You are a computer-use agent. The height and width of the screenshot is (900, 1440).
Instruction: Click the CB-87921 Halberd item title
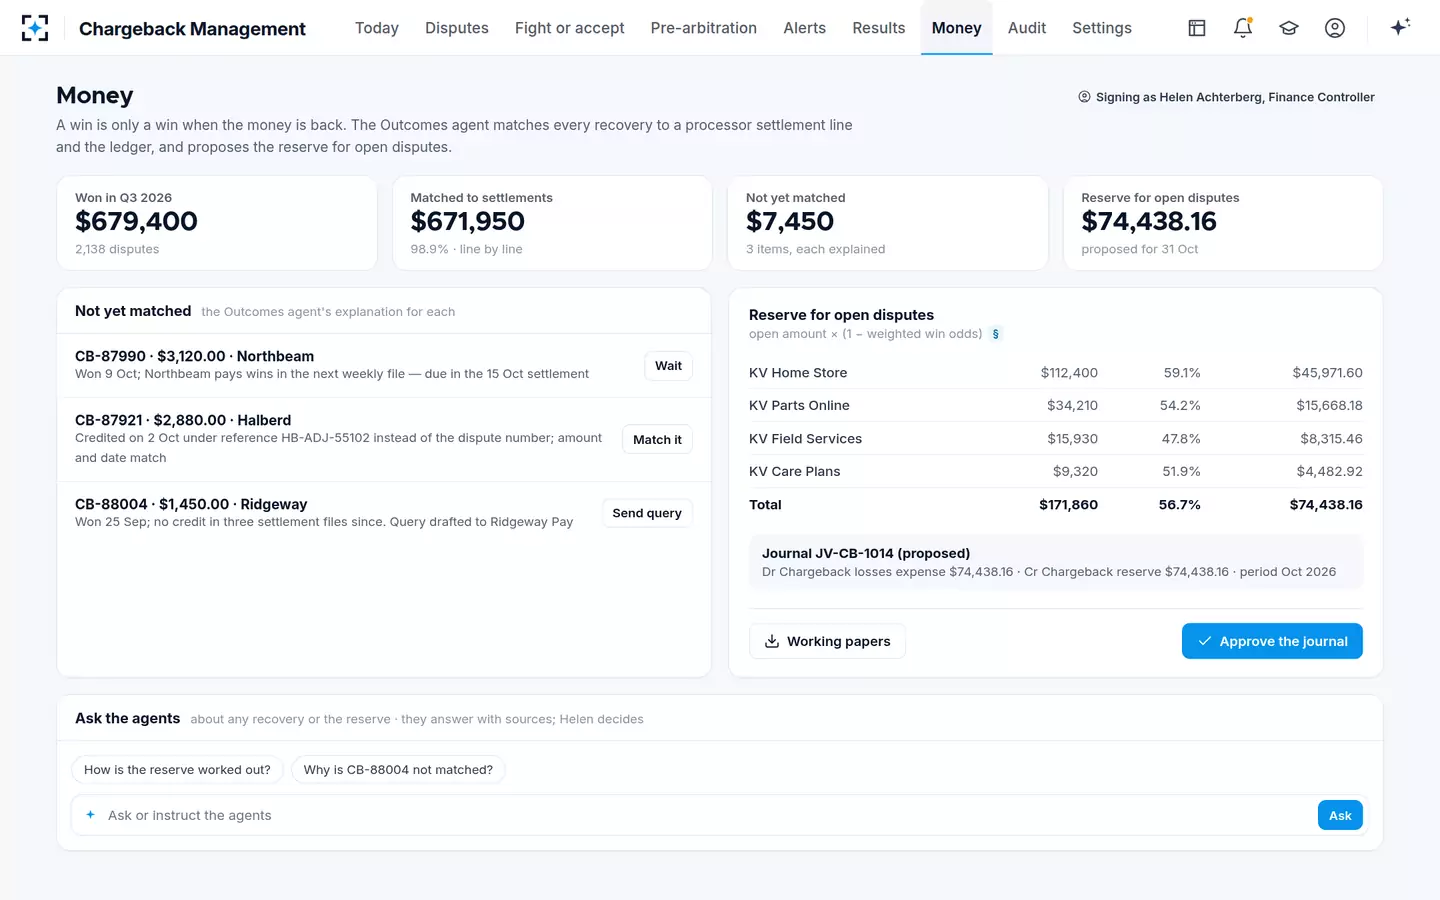[x=183, y=420]
